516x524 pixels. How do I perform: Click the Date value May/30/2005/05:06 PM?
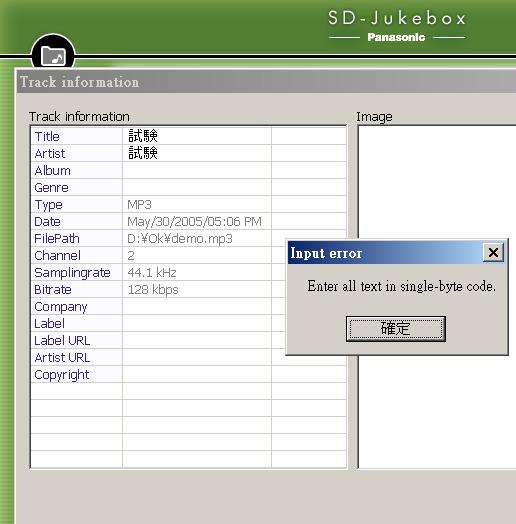tap(197, 222)
